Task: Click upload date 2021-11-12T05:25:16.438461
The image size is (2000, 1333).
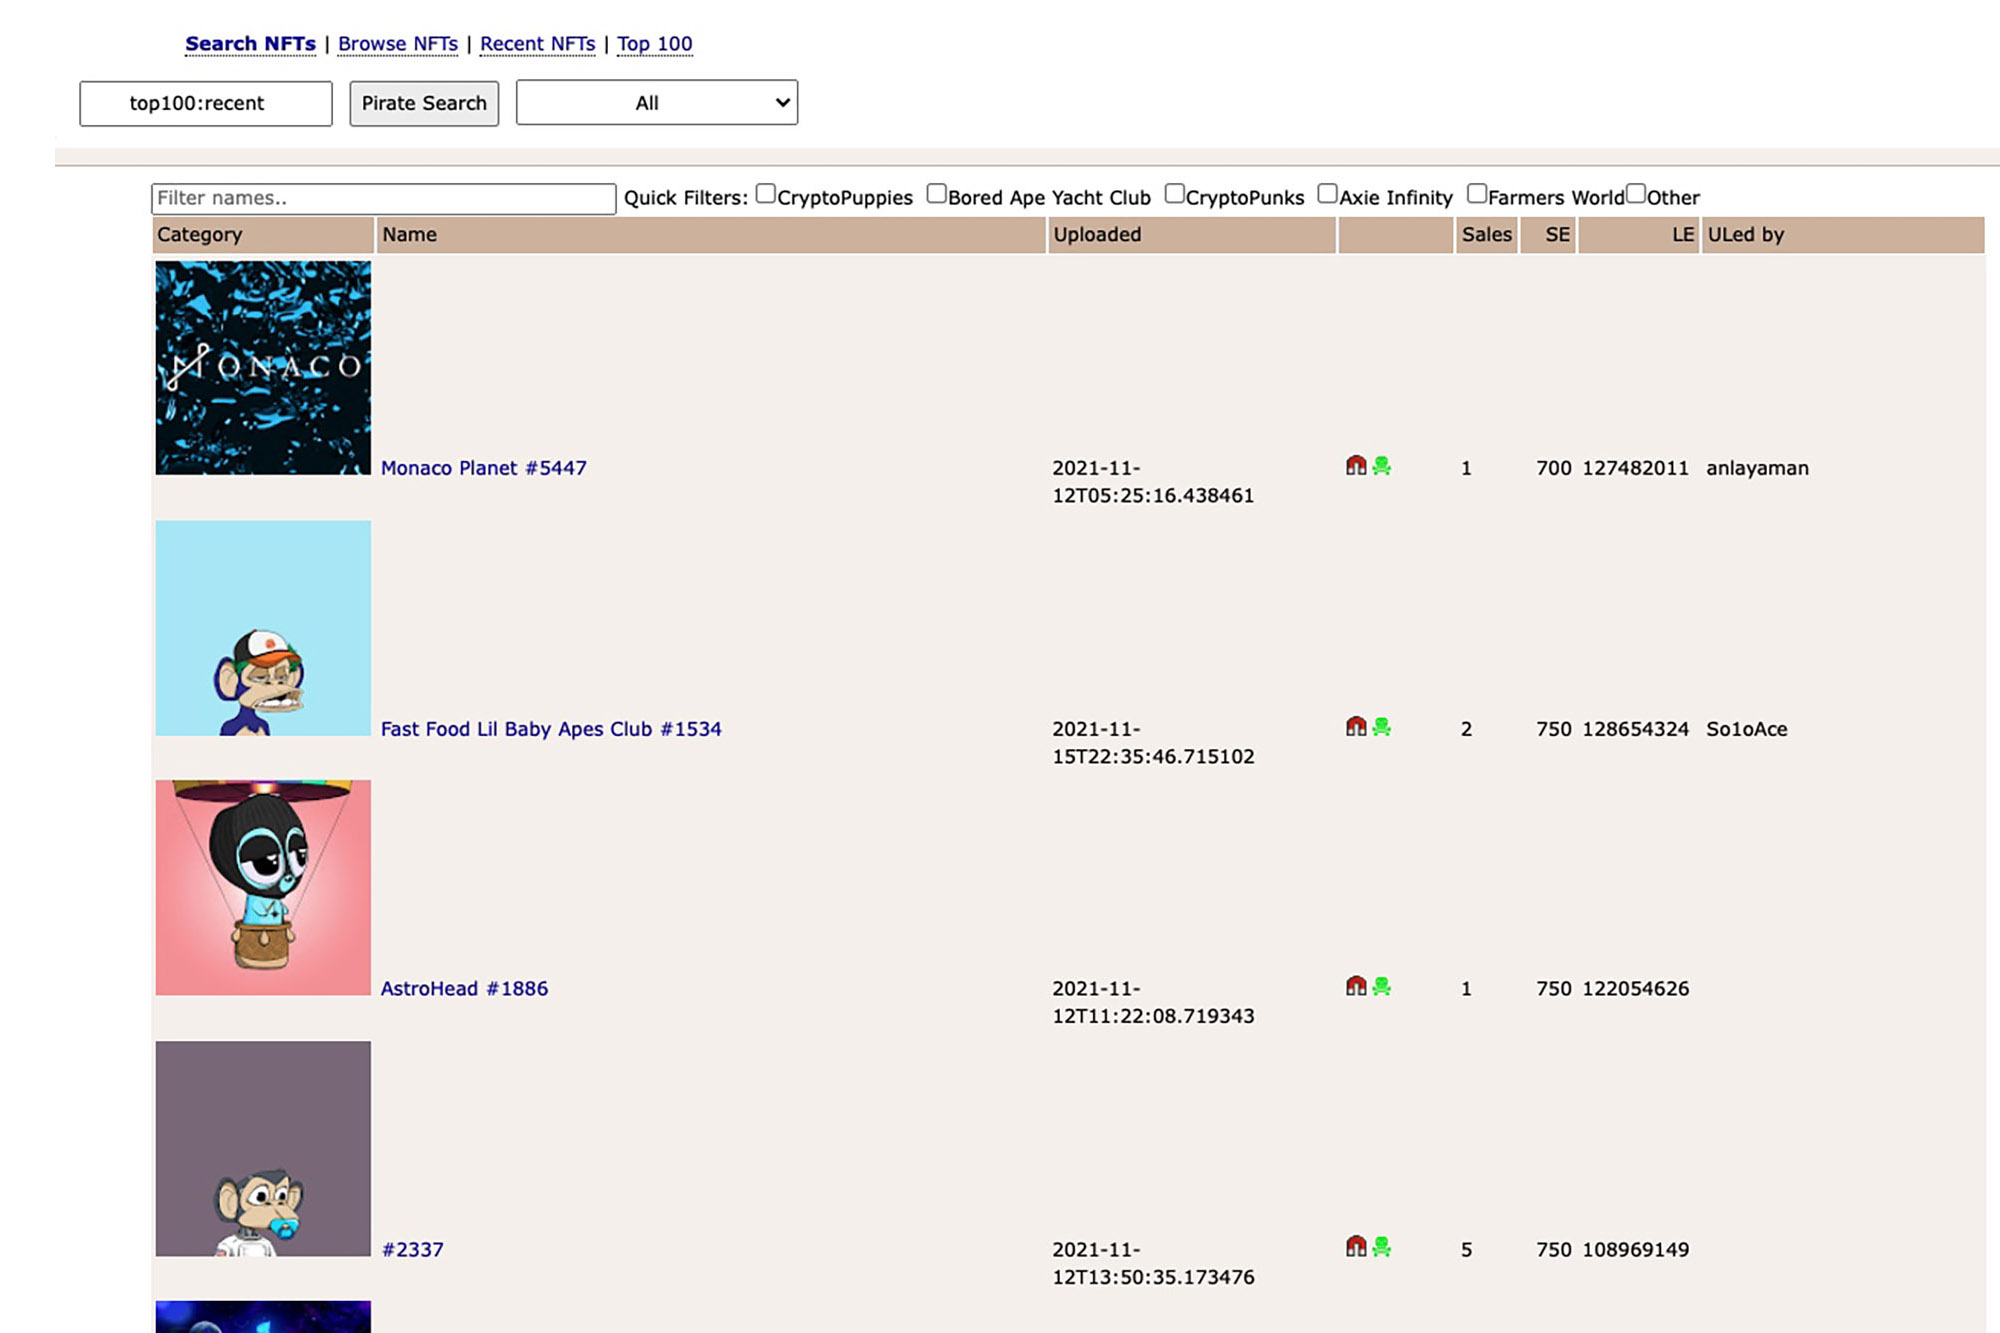Action: (1153, 482)
